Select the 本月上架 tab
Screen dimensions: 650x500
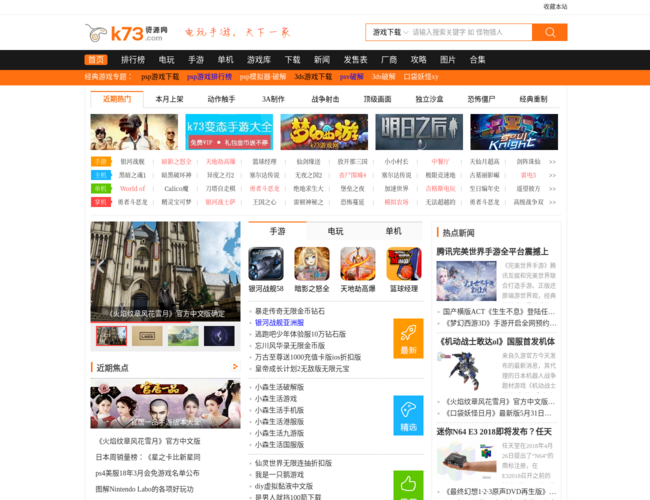[x=169, y=99]
